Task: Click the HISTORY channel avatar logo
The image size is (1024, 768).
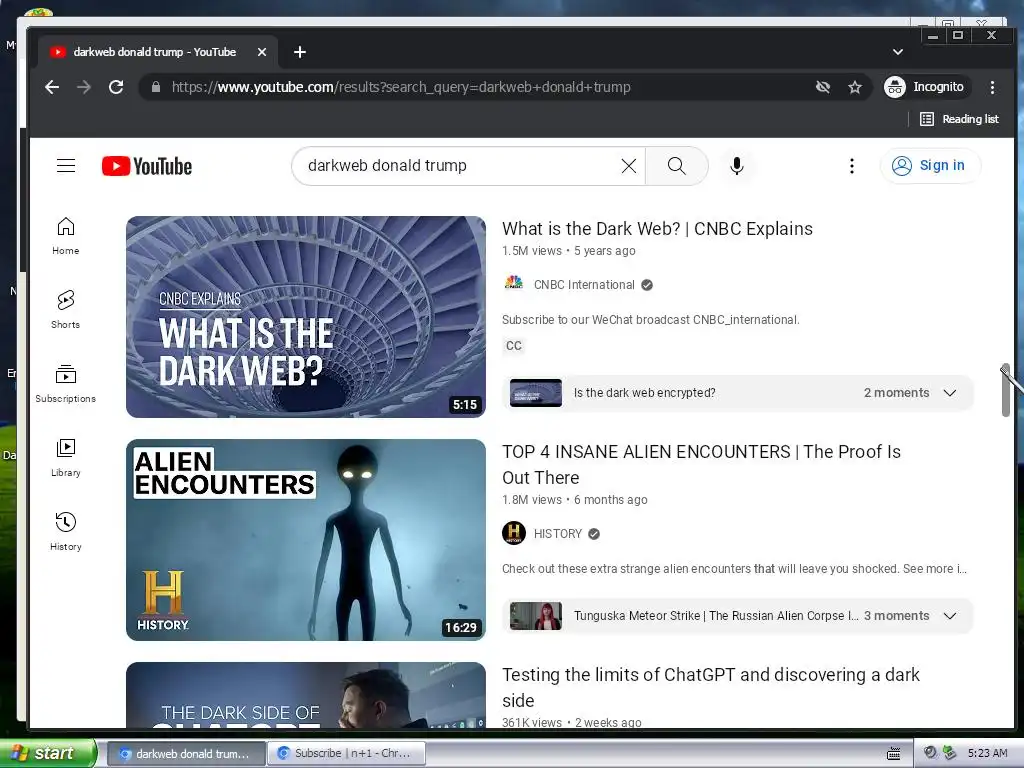Action: [514, 533]
